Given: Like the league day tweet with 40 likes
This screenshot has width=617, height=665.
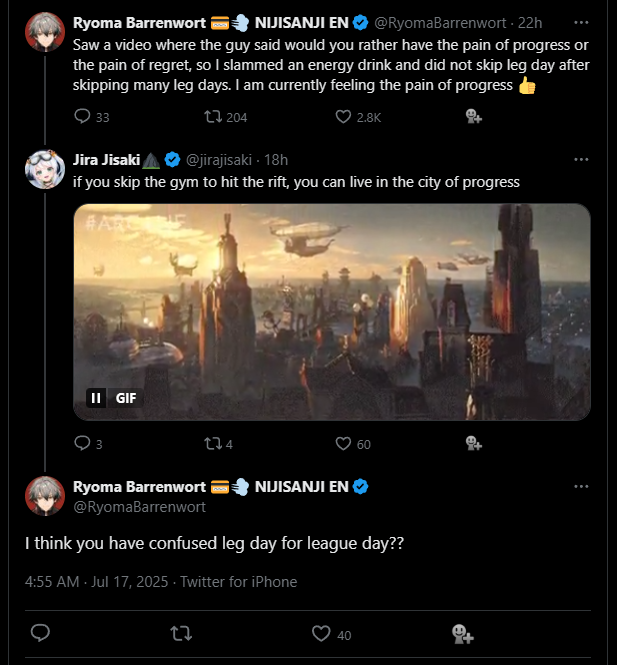Looking at the screenshot, I should coord(321,633).
